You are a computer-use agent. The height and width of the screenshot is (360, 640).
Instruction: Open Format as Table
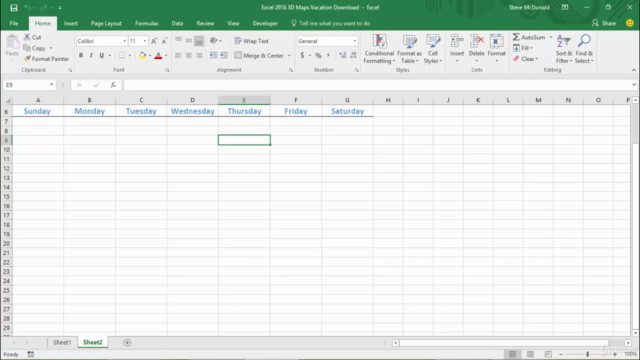pyautogui.click(x=409, y=49)
